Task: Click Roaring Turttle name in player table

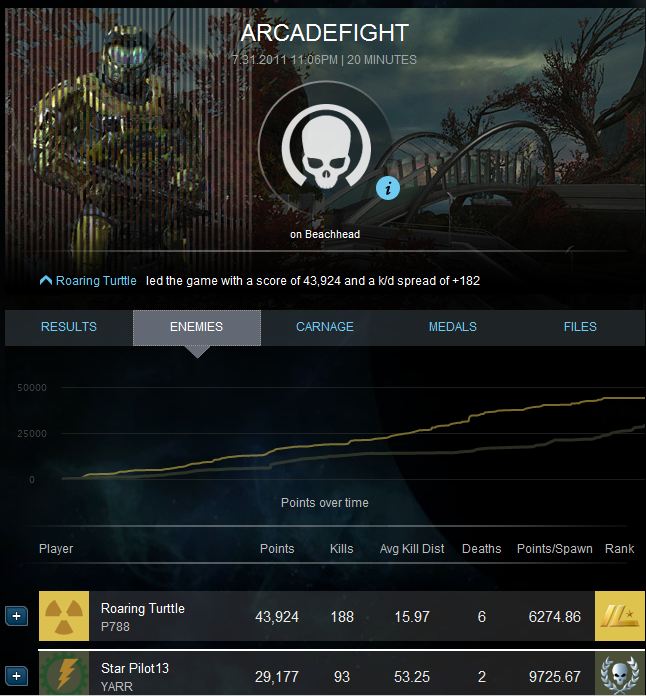Action: pos(143,609)
